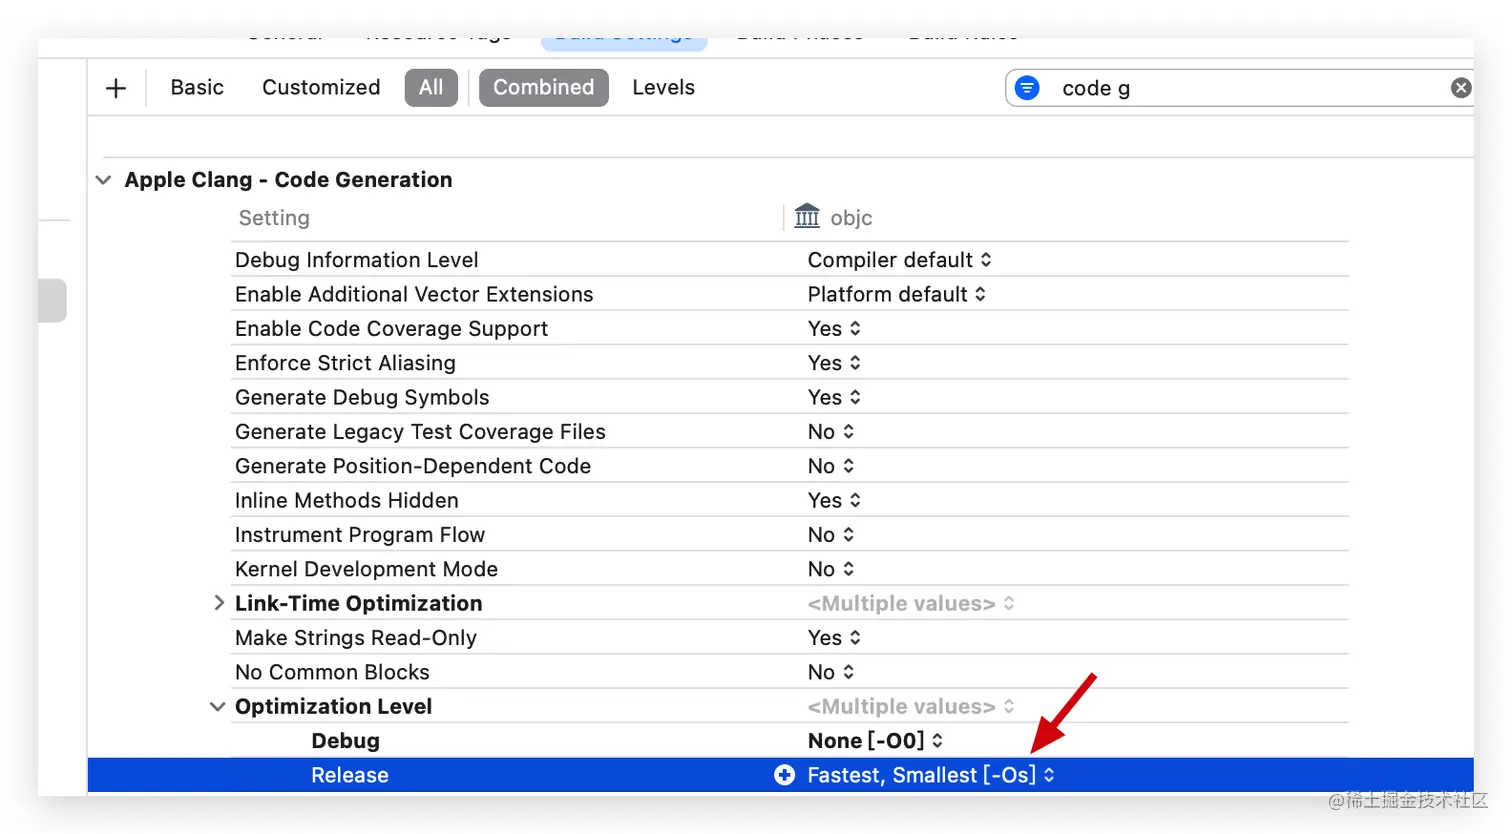Image resolution: width=1512 pixels, height=834 pixels.
Task: Change Generate Position-Dependent Code value
Action: pyautogui.click(x=831, y=466)
